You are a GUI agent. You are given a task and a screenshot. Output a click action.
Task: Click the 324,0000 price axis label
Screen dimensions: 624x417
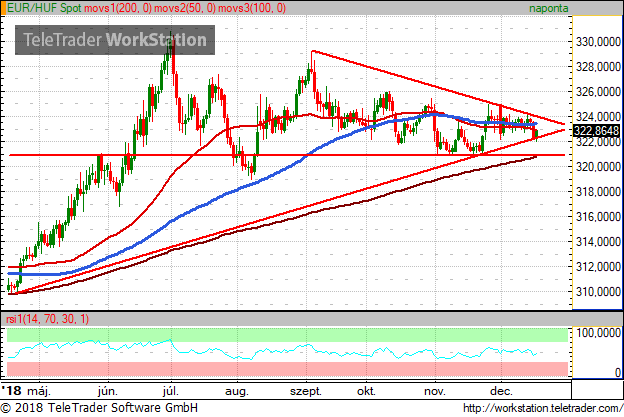point(598,117)
